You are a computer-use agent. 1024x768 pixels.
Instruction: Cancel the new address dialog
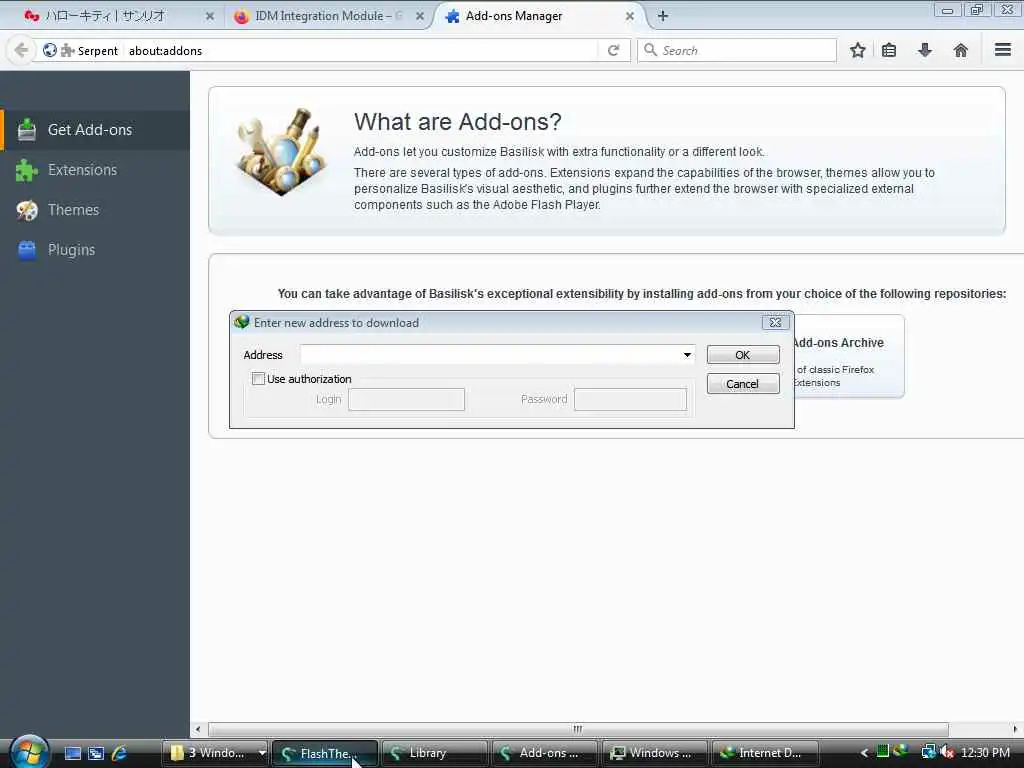pos(743,384)
